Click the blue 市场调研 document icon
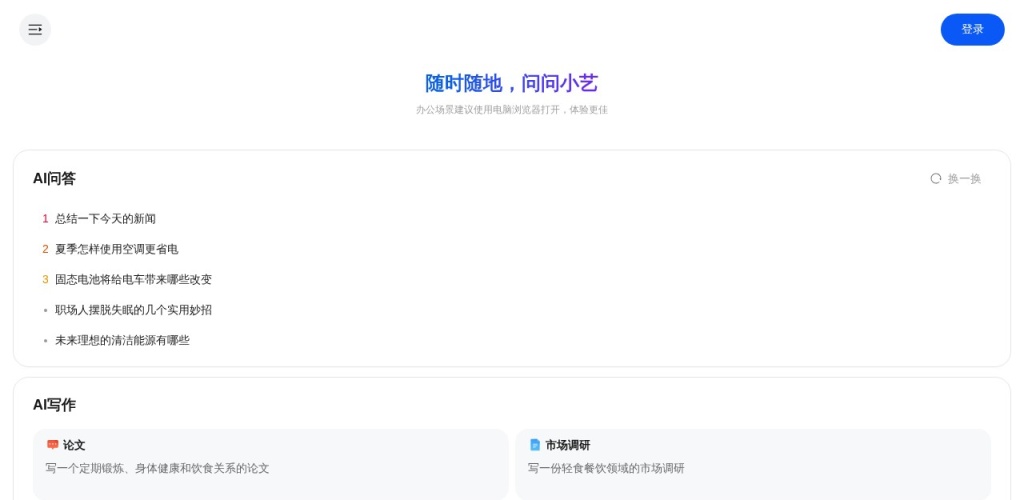 (535, 445)
